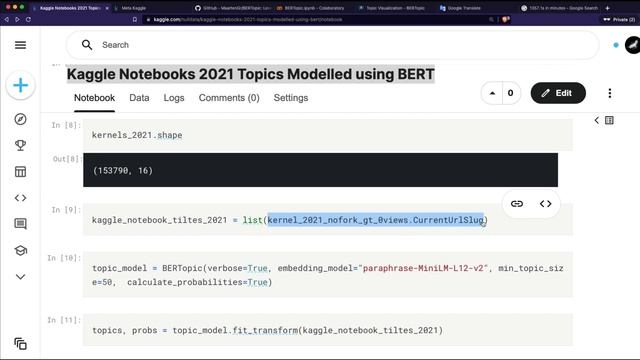Switch to the Notebook tab
The height and width of the screenshot is (360, 640).
94,98
